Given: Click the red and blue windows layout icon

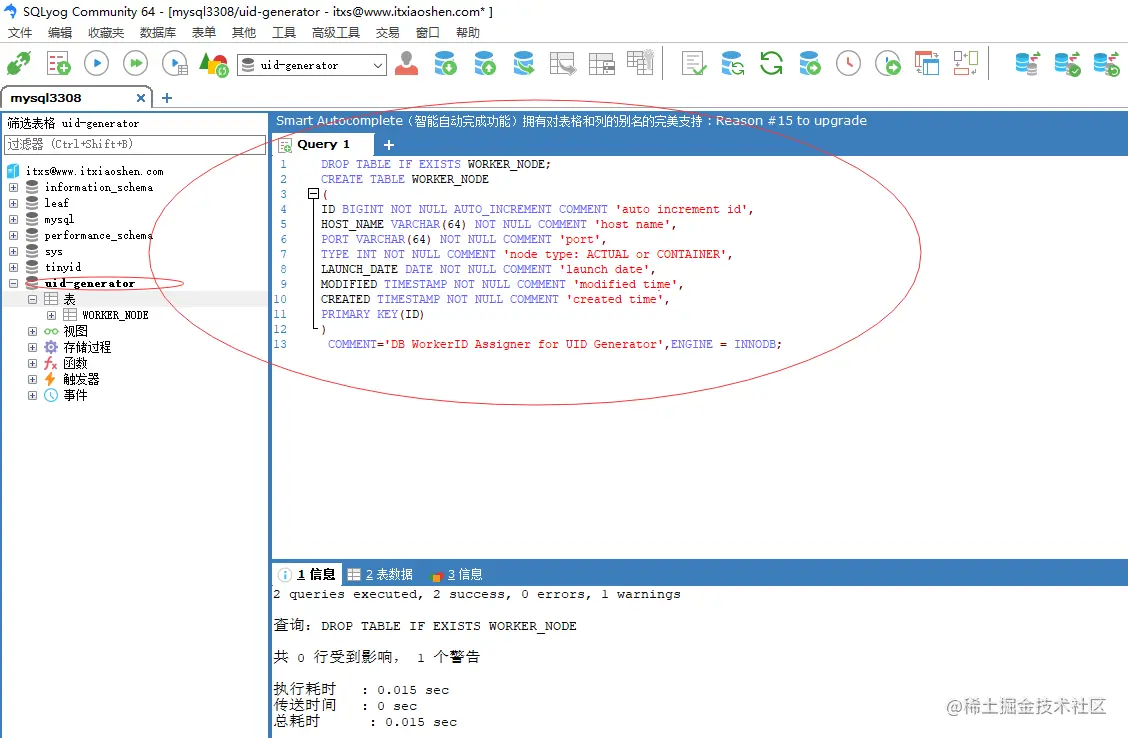Looking at the screenshot, I should point(927,64).
